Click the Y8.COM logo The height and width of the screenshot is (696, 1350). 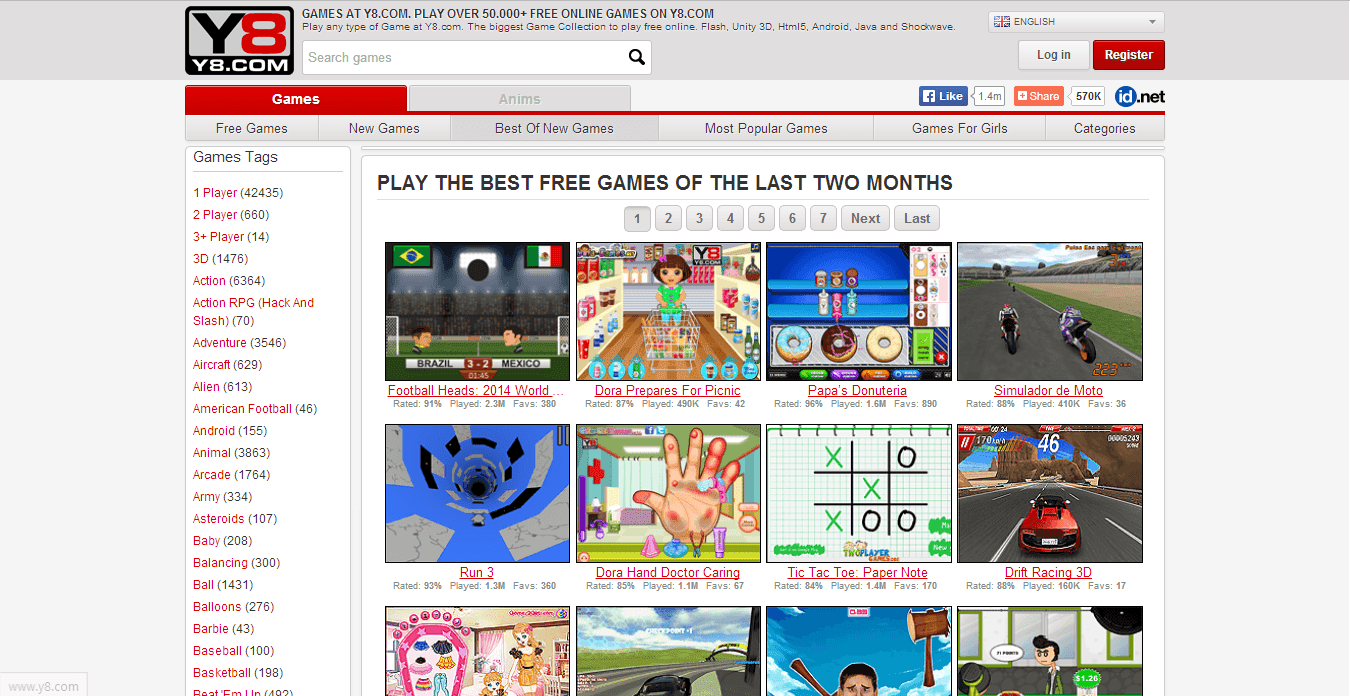pos(238,41)
